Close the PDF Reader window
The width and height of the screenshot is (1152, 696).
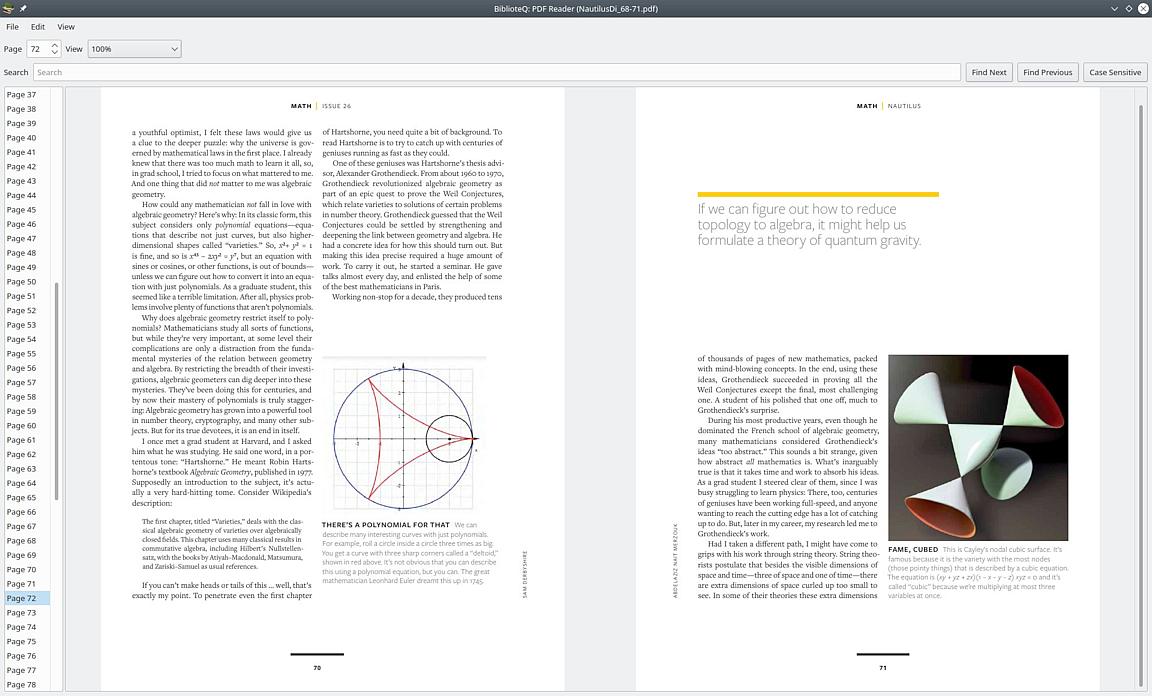coord(1143,8)
